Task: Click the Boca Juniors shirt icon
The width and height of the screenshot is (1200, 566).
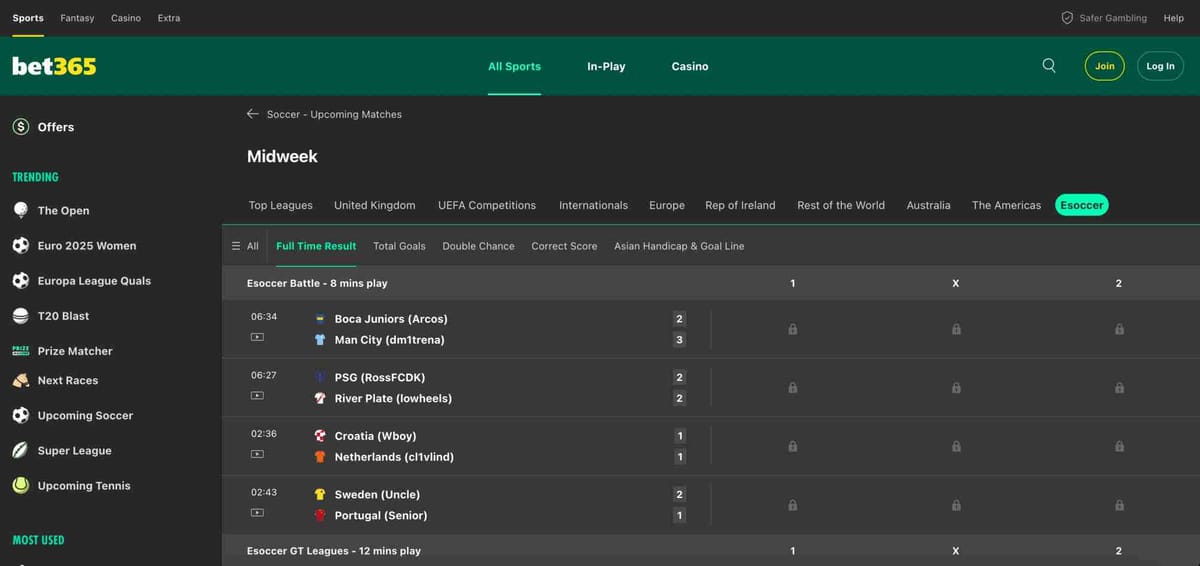Action: pos(320,319)
